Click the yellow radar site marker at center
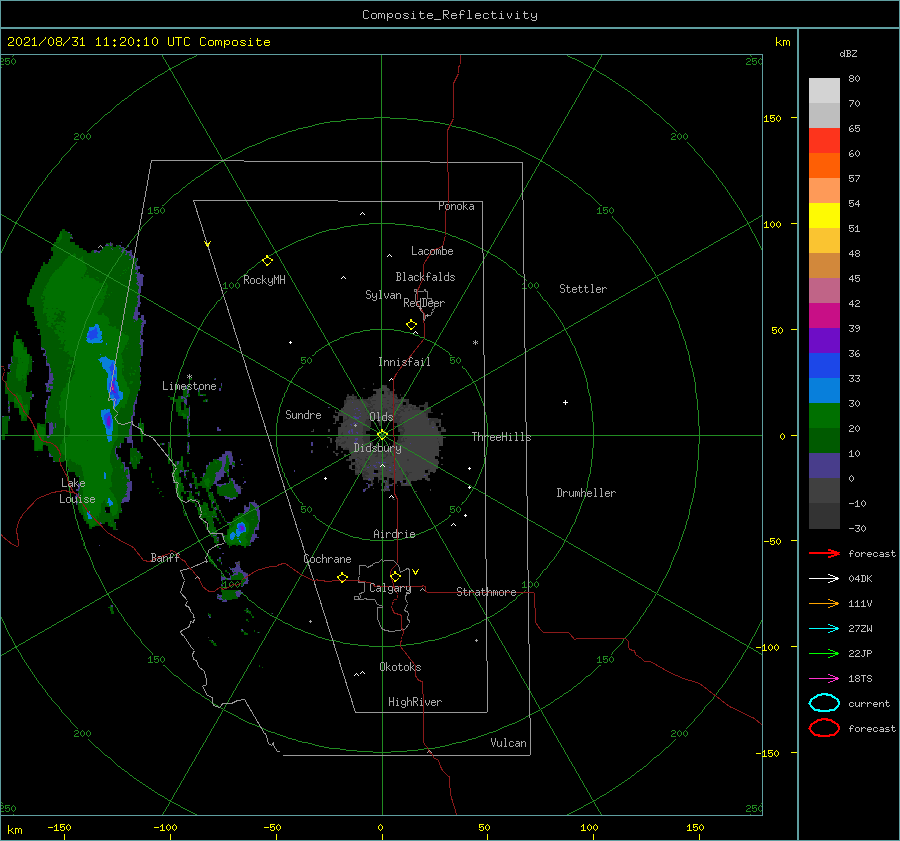 pos(382,435)
